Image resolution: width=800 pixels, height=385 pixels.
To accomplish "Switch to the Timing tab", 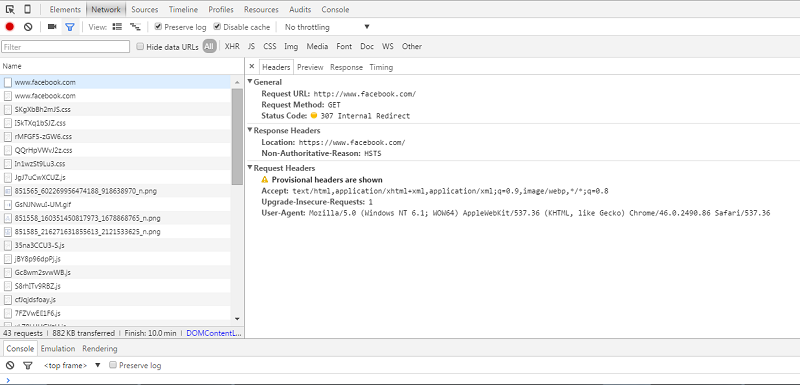I will point(381,67).
